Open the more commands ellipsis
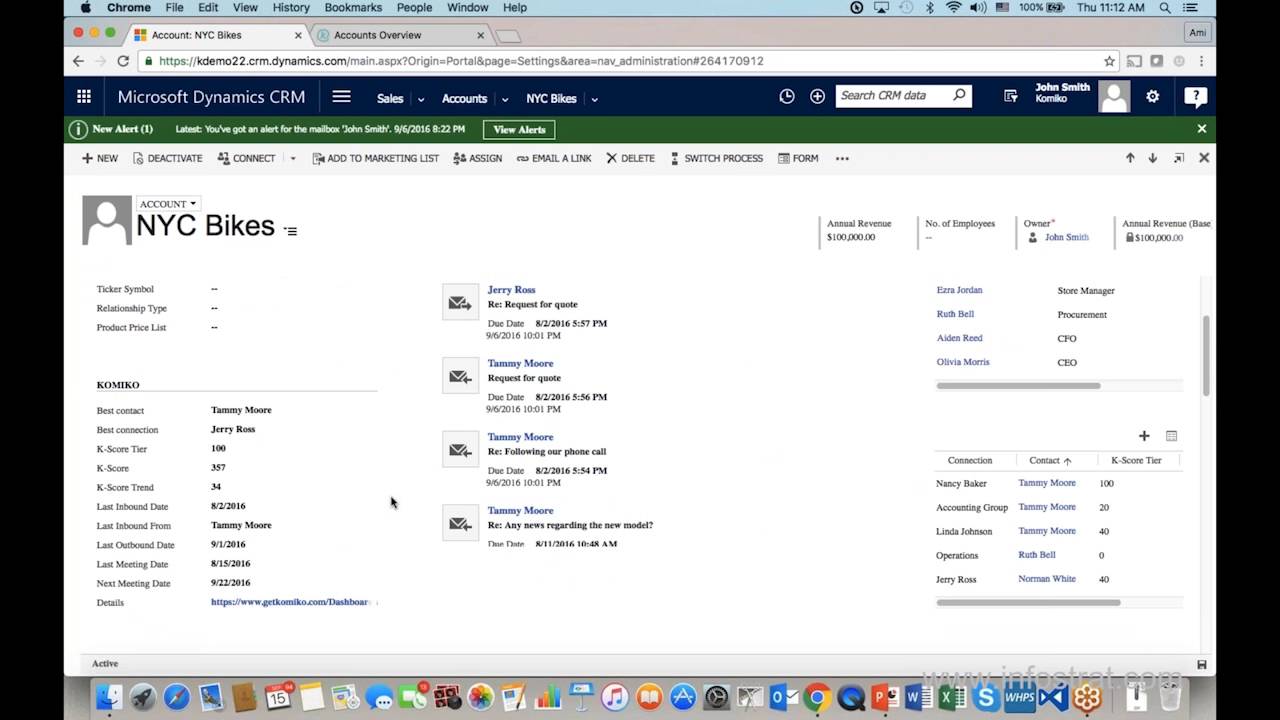Screen dimensions: 1280x720 coord(842,158)
